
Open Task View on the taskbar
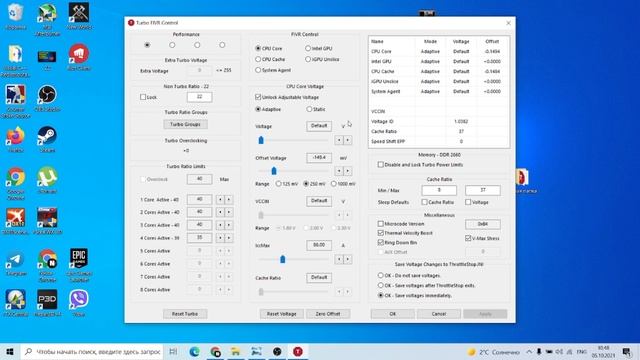(173, 351)
